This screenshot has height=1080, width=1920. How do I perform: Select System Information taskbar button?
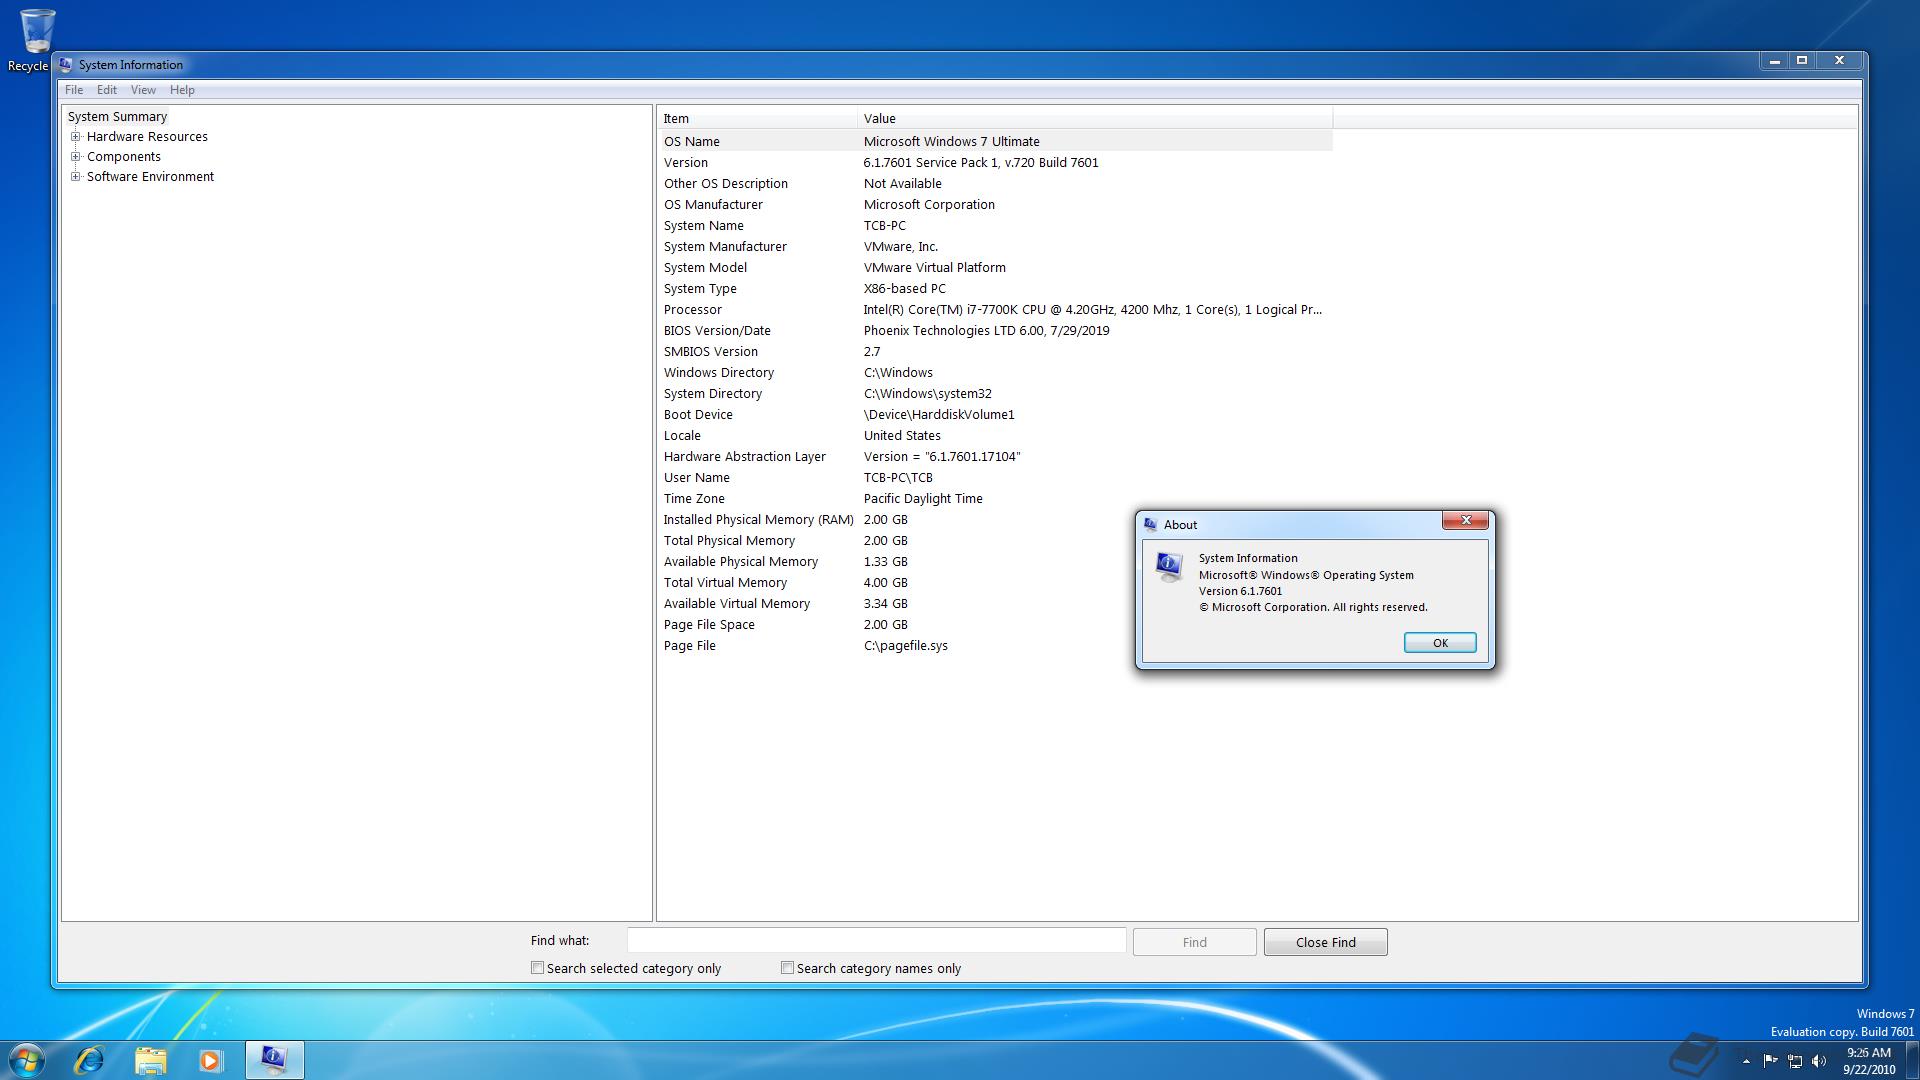[x=274, y=1060]
